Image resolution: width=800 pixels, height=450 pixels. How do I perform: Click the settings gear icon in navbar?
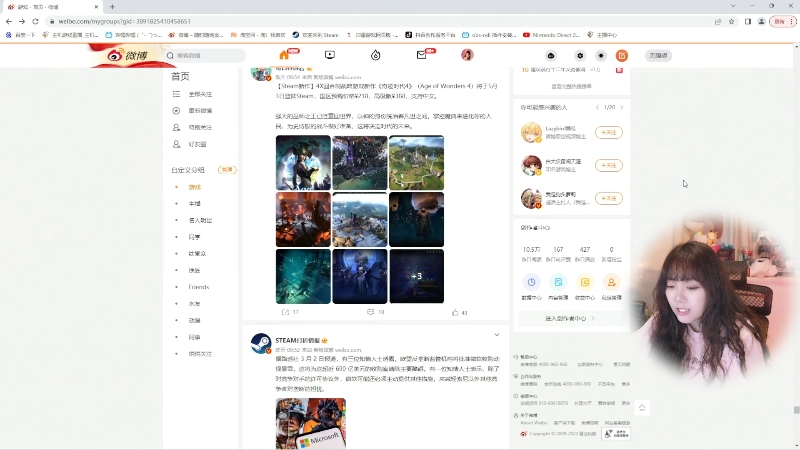pos(580,56)
